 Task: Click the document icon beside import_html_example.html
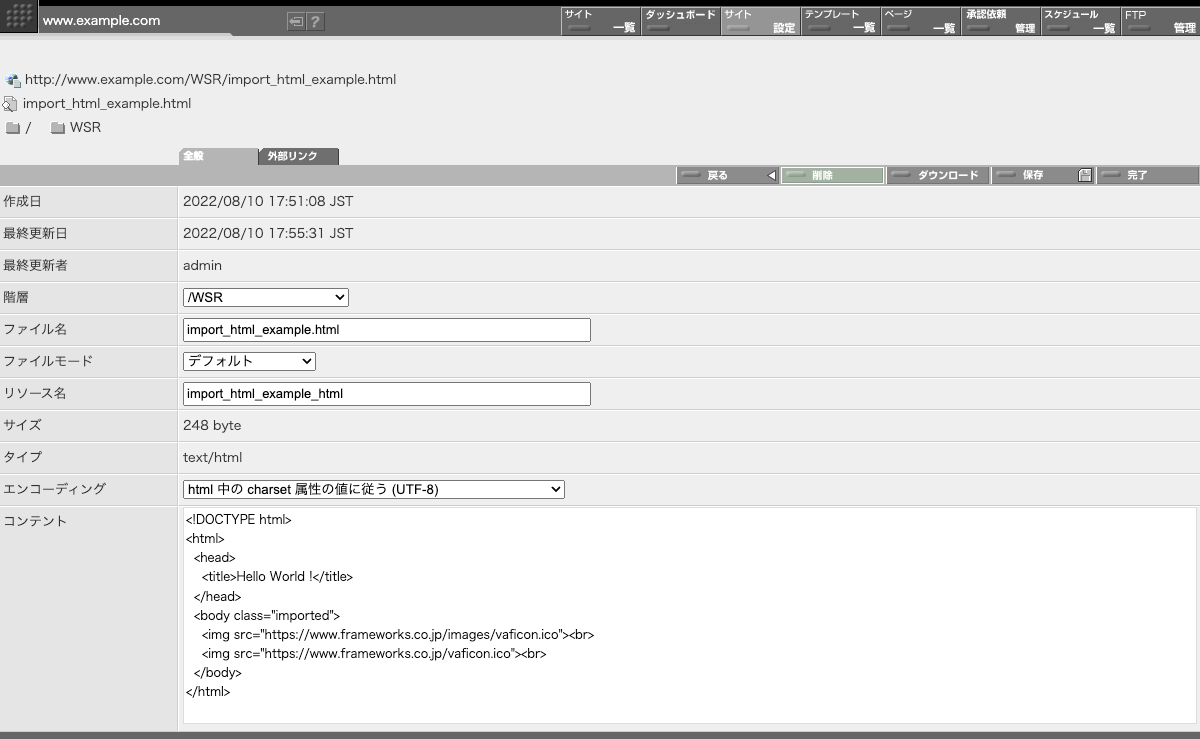pyautogui.click(x=10, y=104)
